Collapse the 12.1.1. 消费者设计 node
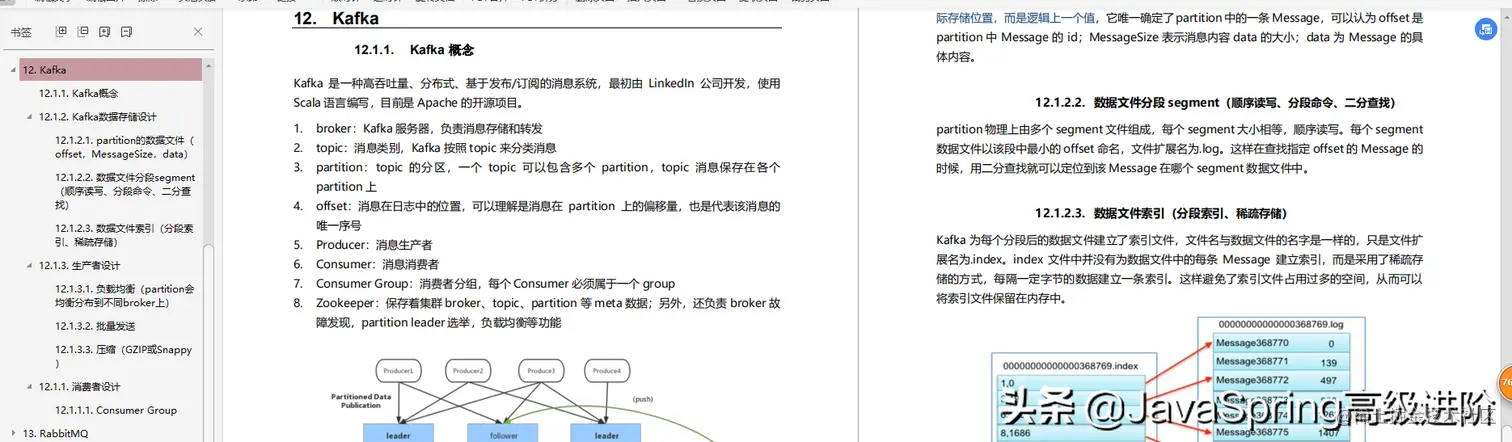 pos(30,386)
